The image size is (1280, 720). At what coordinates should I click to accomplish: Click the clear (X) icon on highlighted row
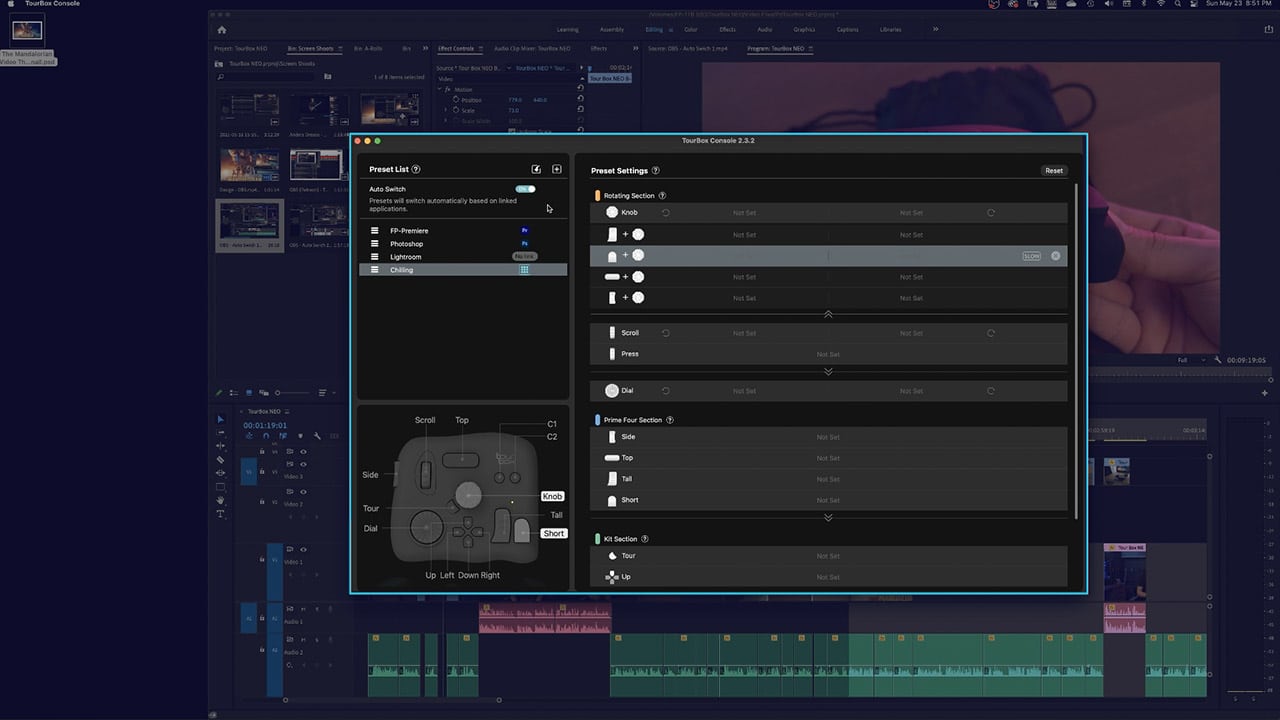click(1055, 256)
